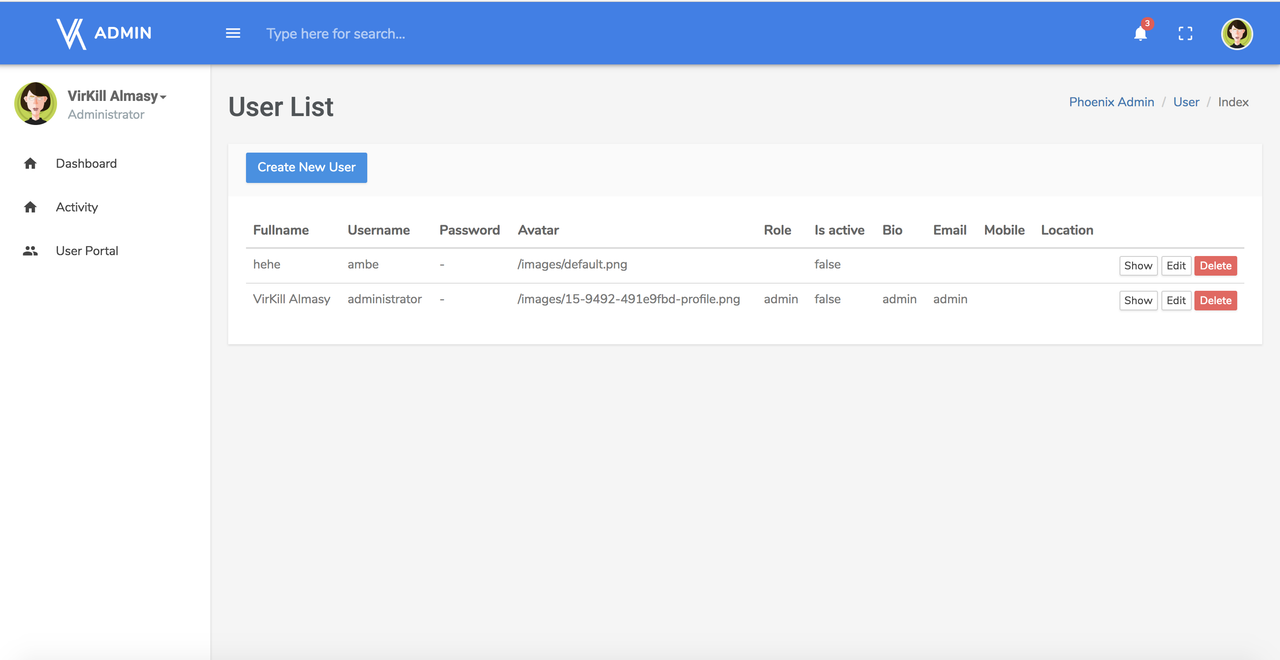Click the Mobile column header
Viewport: 1280px width, 660px height.
coord(1004,230)
